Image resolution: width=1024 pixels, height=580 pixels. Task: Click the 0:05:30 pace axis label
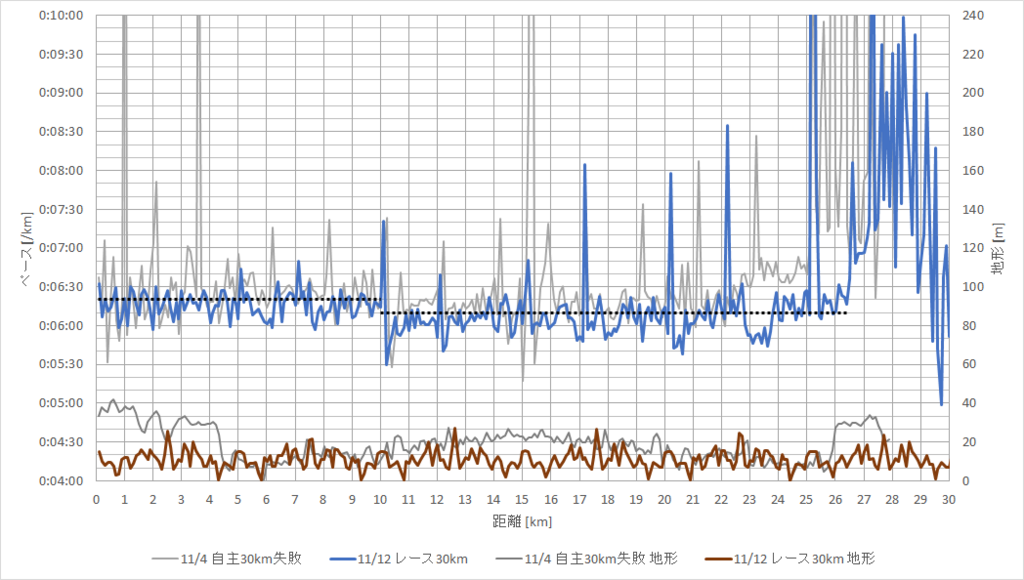click(x=61, y=364)
